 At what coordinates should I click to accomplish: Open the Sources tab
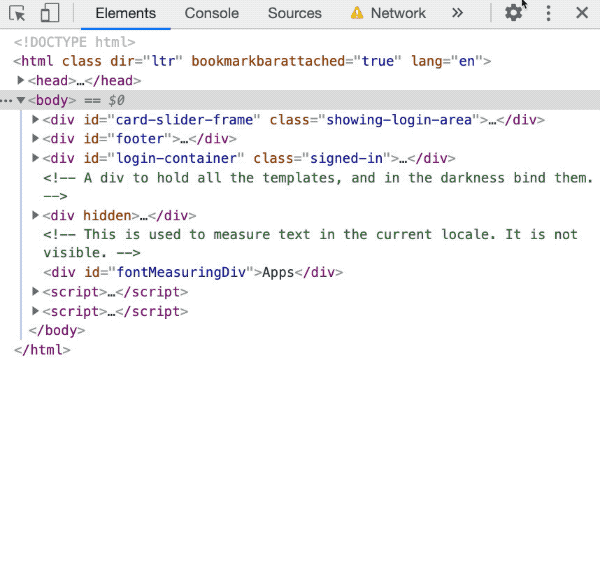pyautogui.click(x=294, y=13)
